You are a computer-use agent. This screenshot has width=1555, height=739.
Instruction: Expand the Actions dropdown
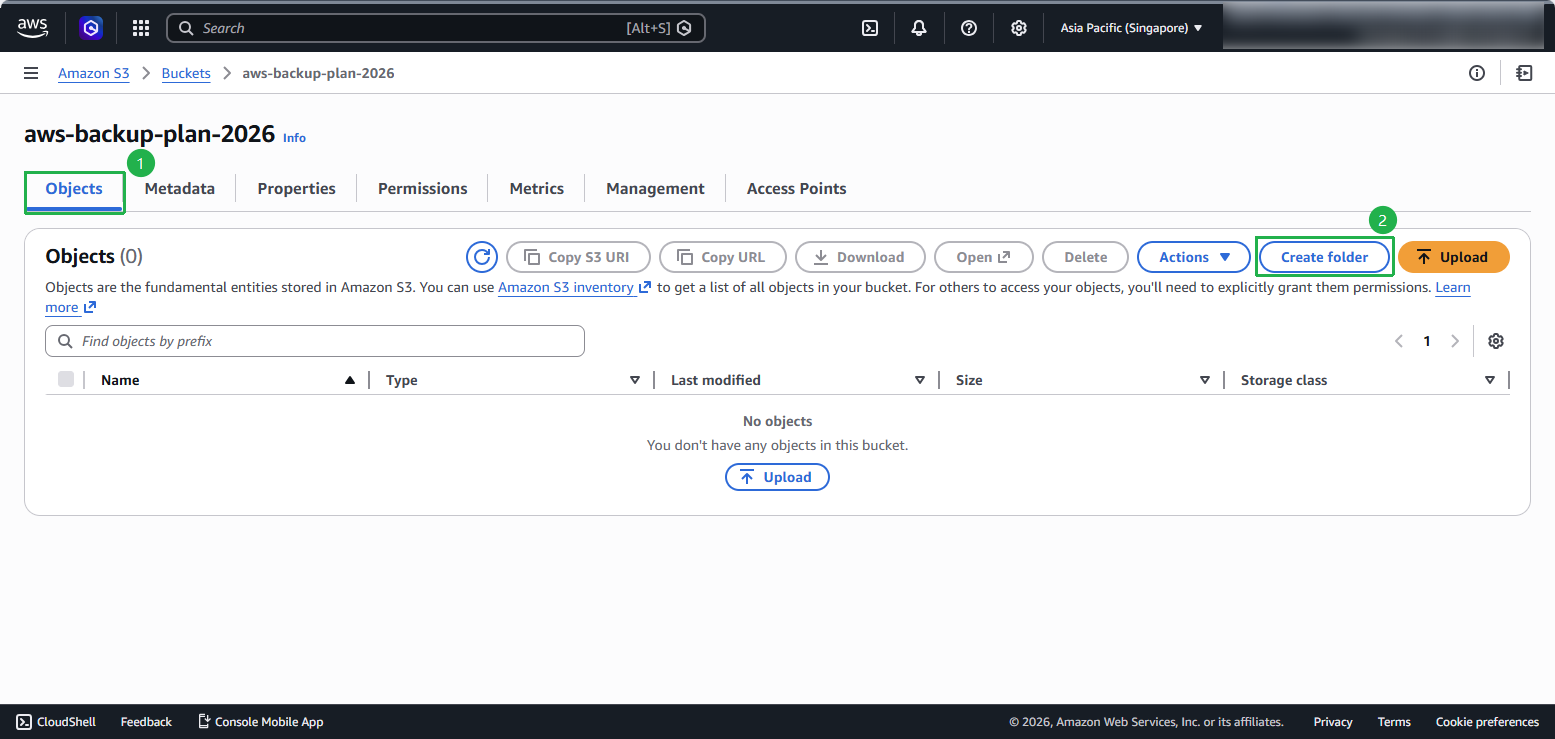(x=1194, y=257)
